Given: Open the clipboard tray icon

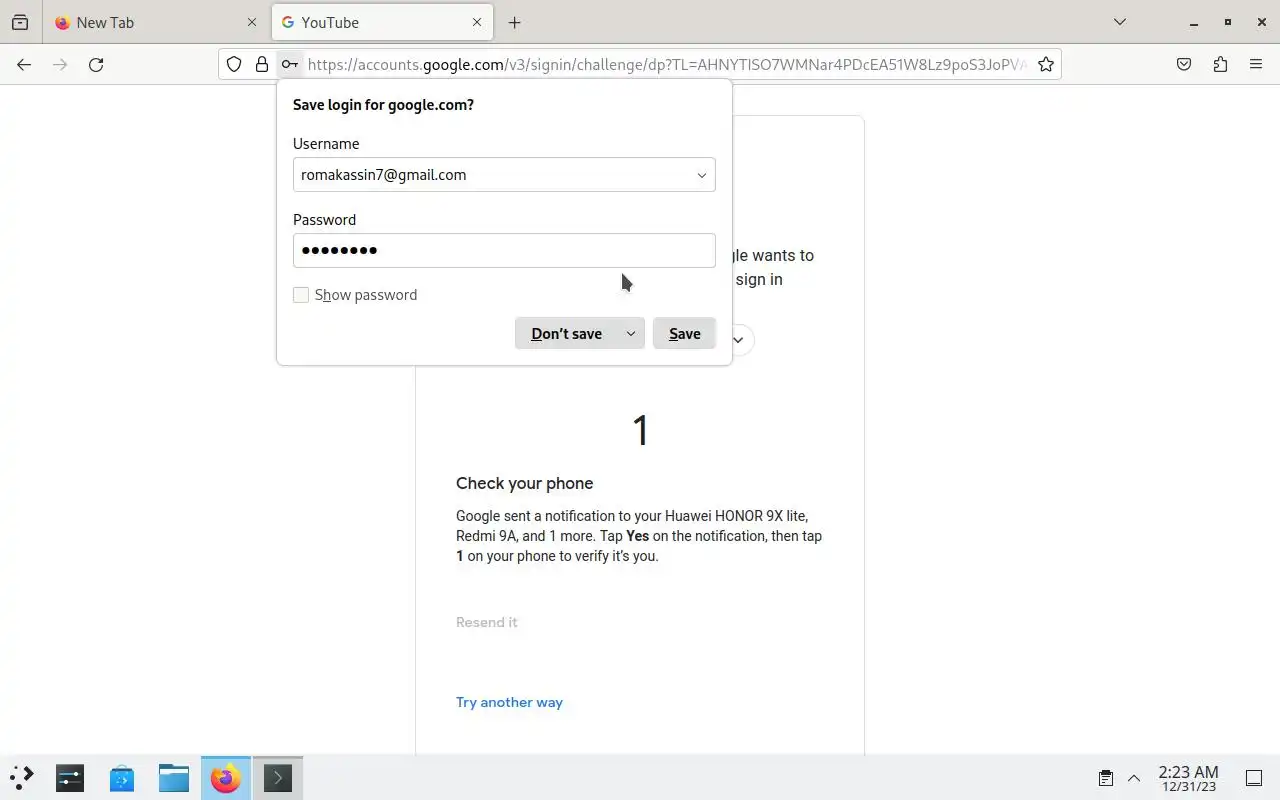Looking at the screenshot, I should click(1106, 778).
